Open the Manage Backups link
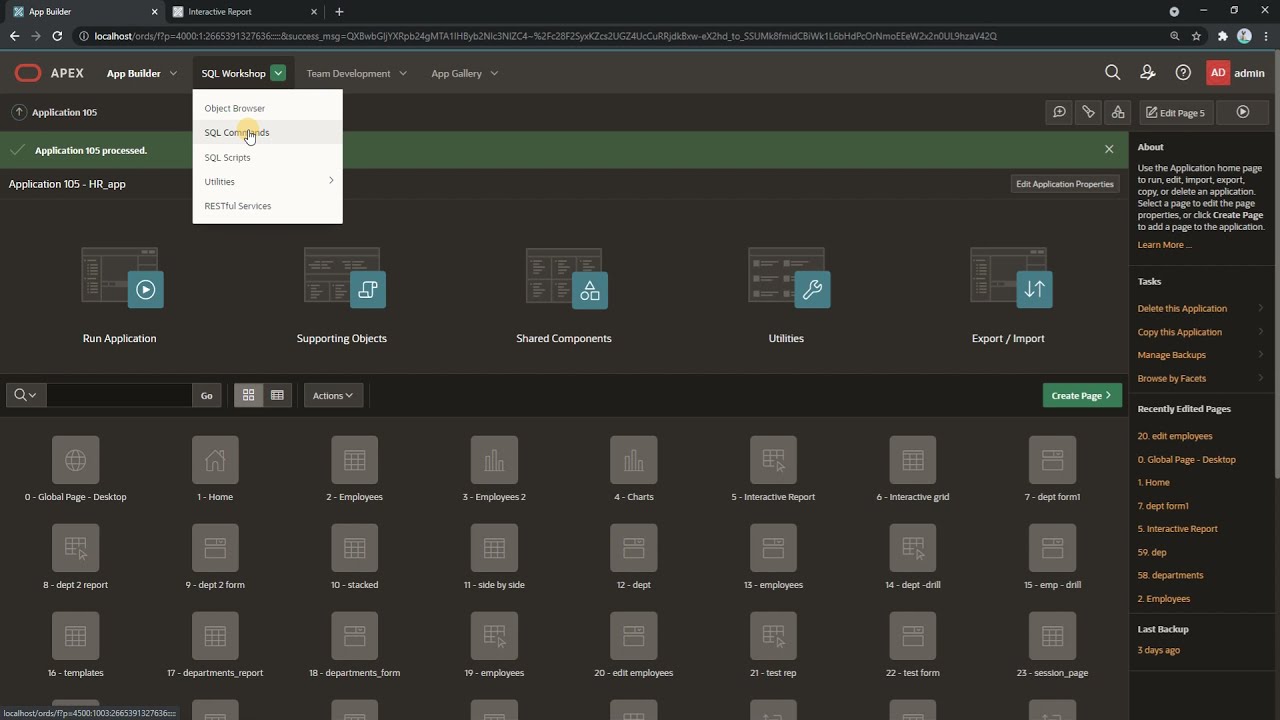The image size is (1280, 720). (x=1172, y=355)
